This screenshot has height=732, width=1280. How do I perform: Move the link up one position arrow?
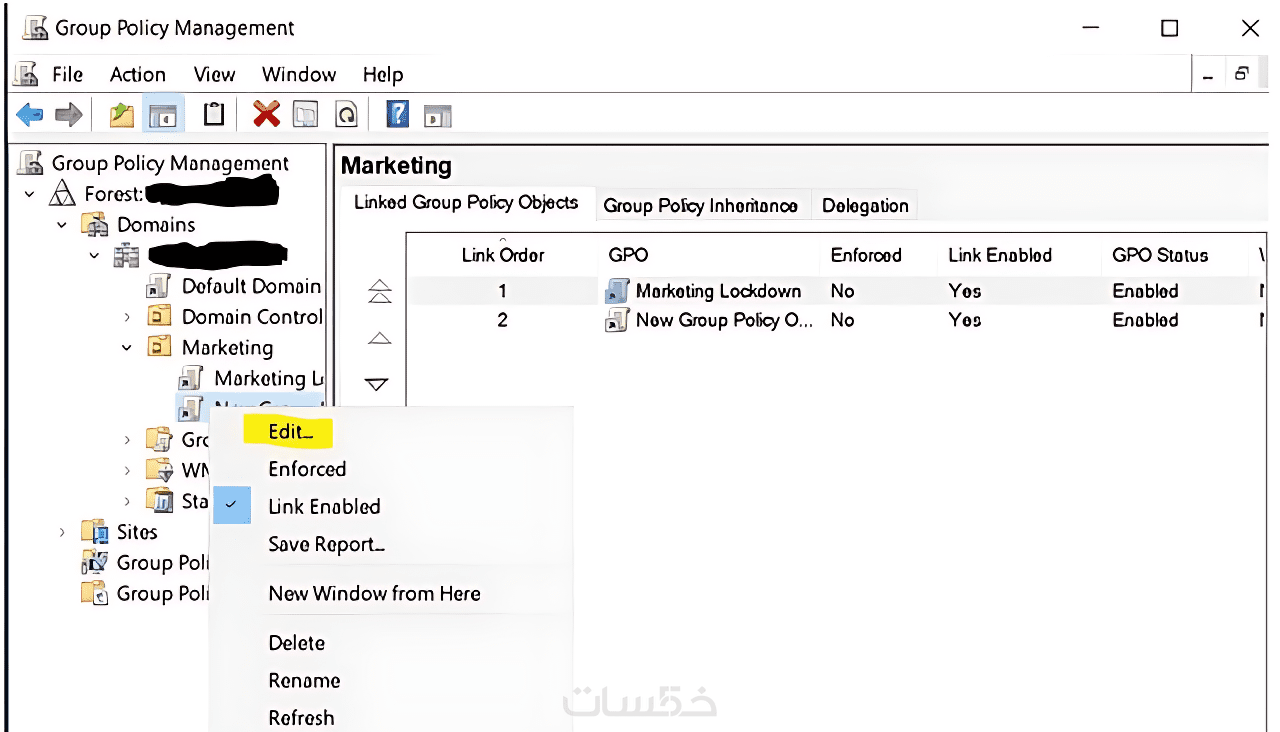tap(379, 338)
